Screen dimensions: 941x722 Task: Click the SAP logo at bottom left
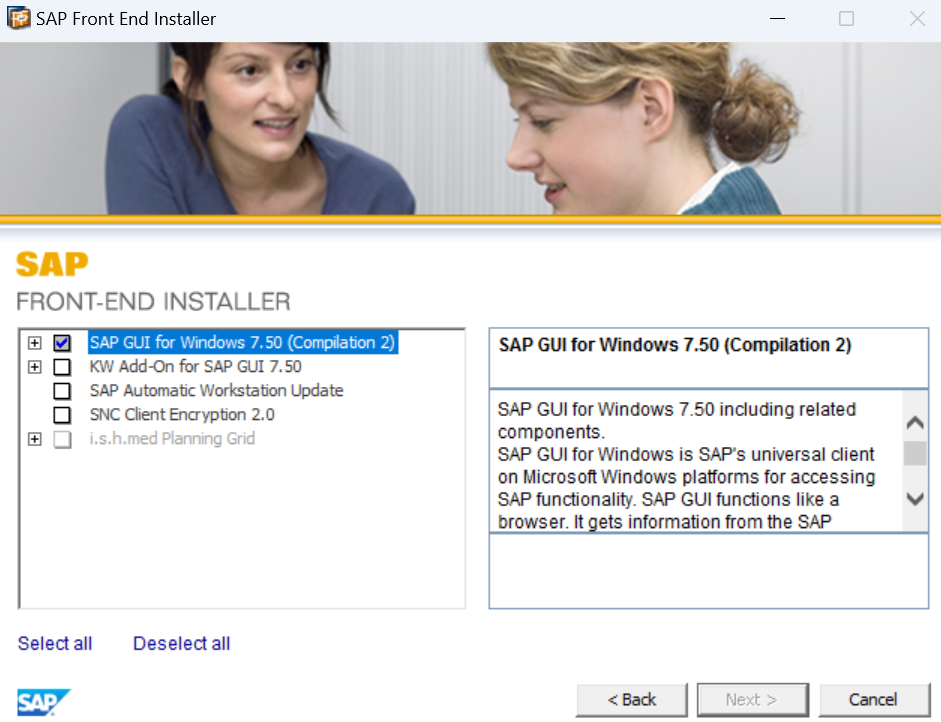(44, 701)
